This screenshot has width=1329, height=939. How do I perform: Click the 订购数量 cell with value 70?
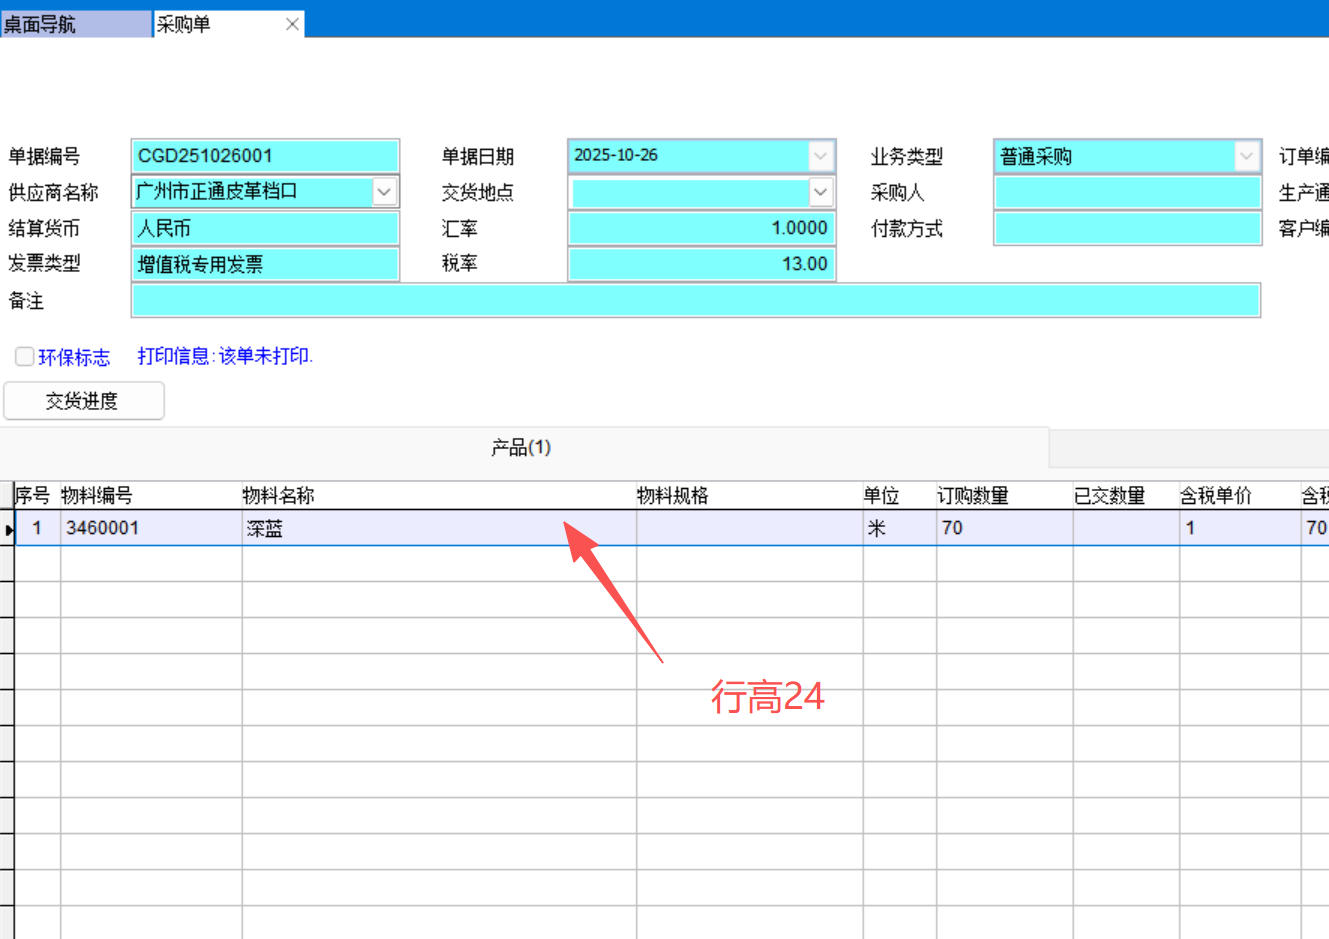tap(1003, 528)
